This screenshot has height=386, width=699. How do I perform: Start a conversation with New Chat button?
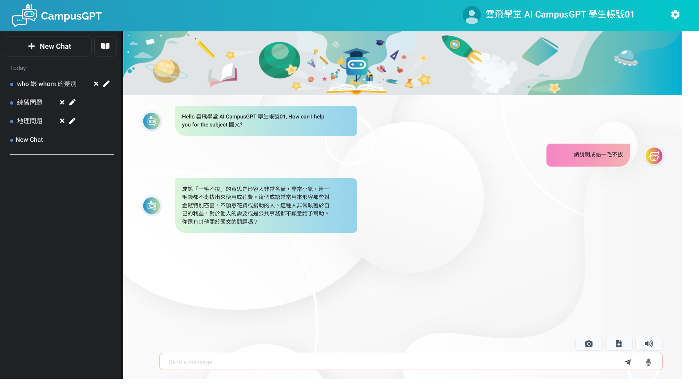click(x=49, y=46)
